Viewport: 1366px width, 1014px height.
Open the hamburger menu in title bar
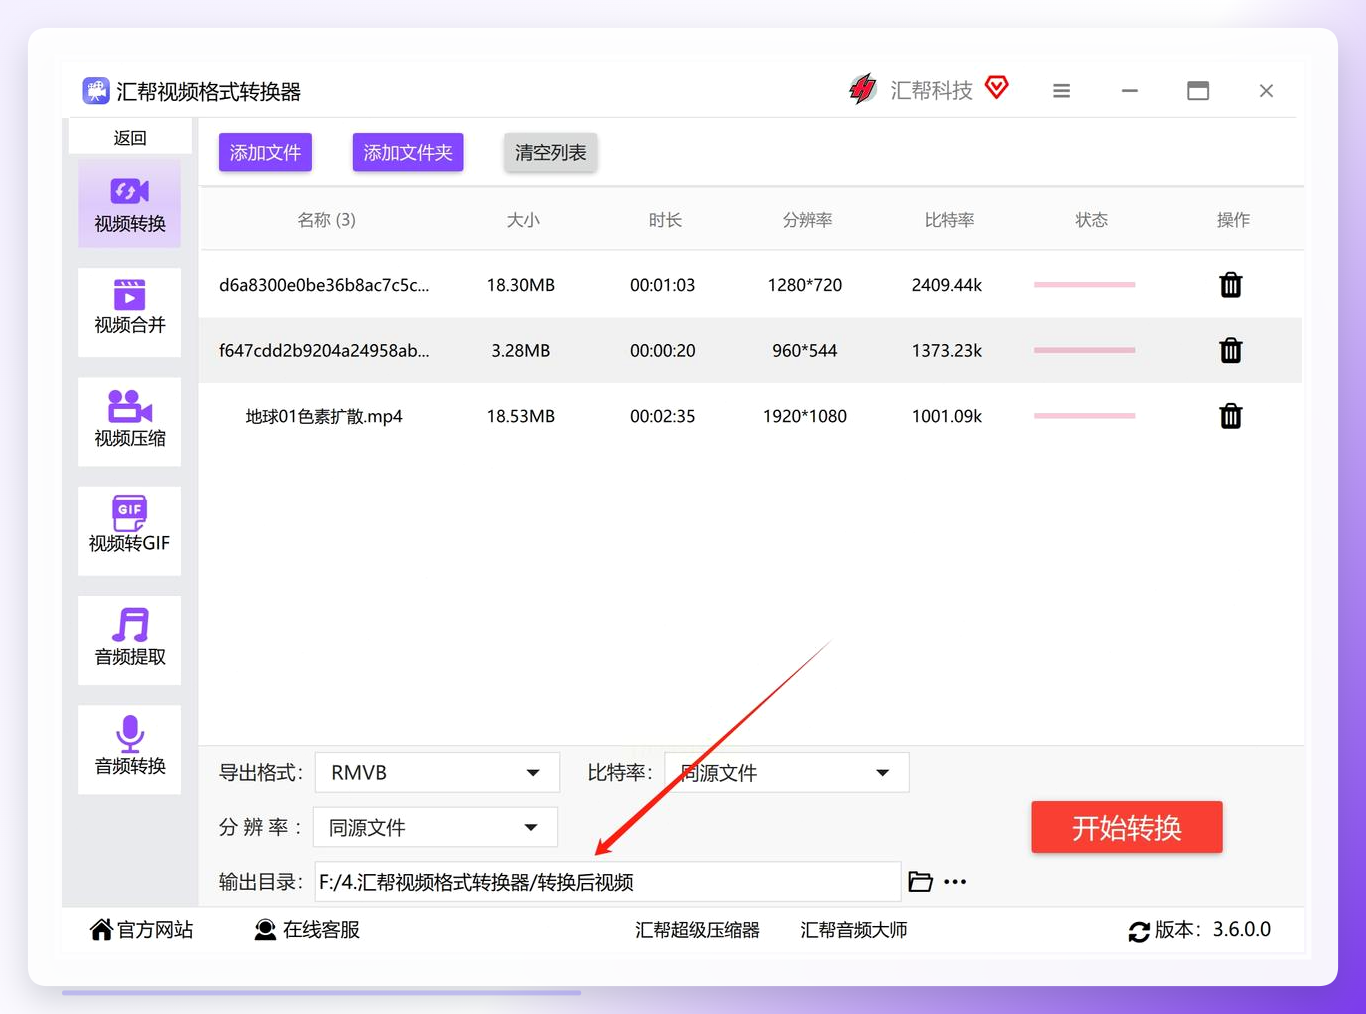pyautogui.click(x=1062, y=91)
